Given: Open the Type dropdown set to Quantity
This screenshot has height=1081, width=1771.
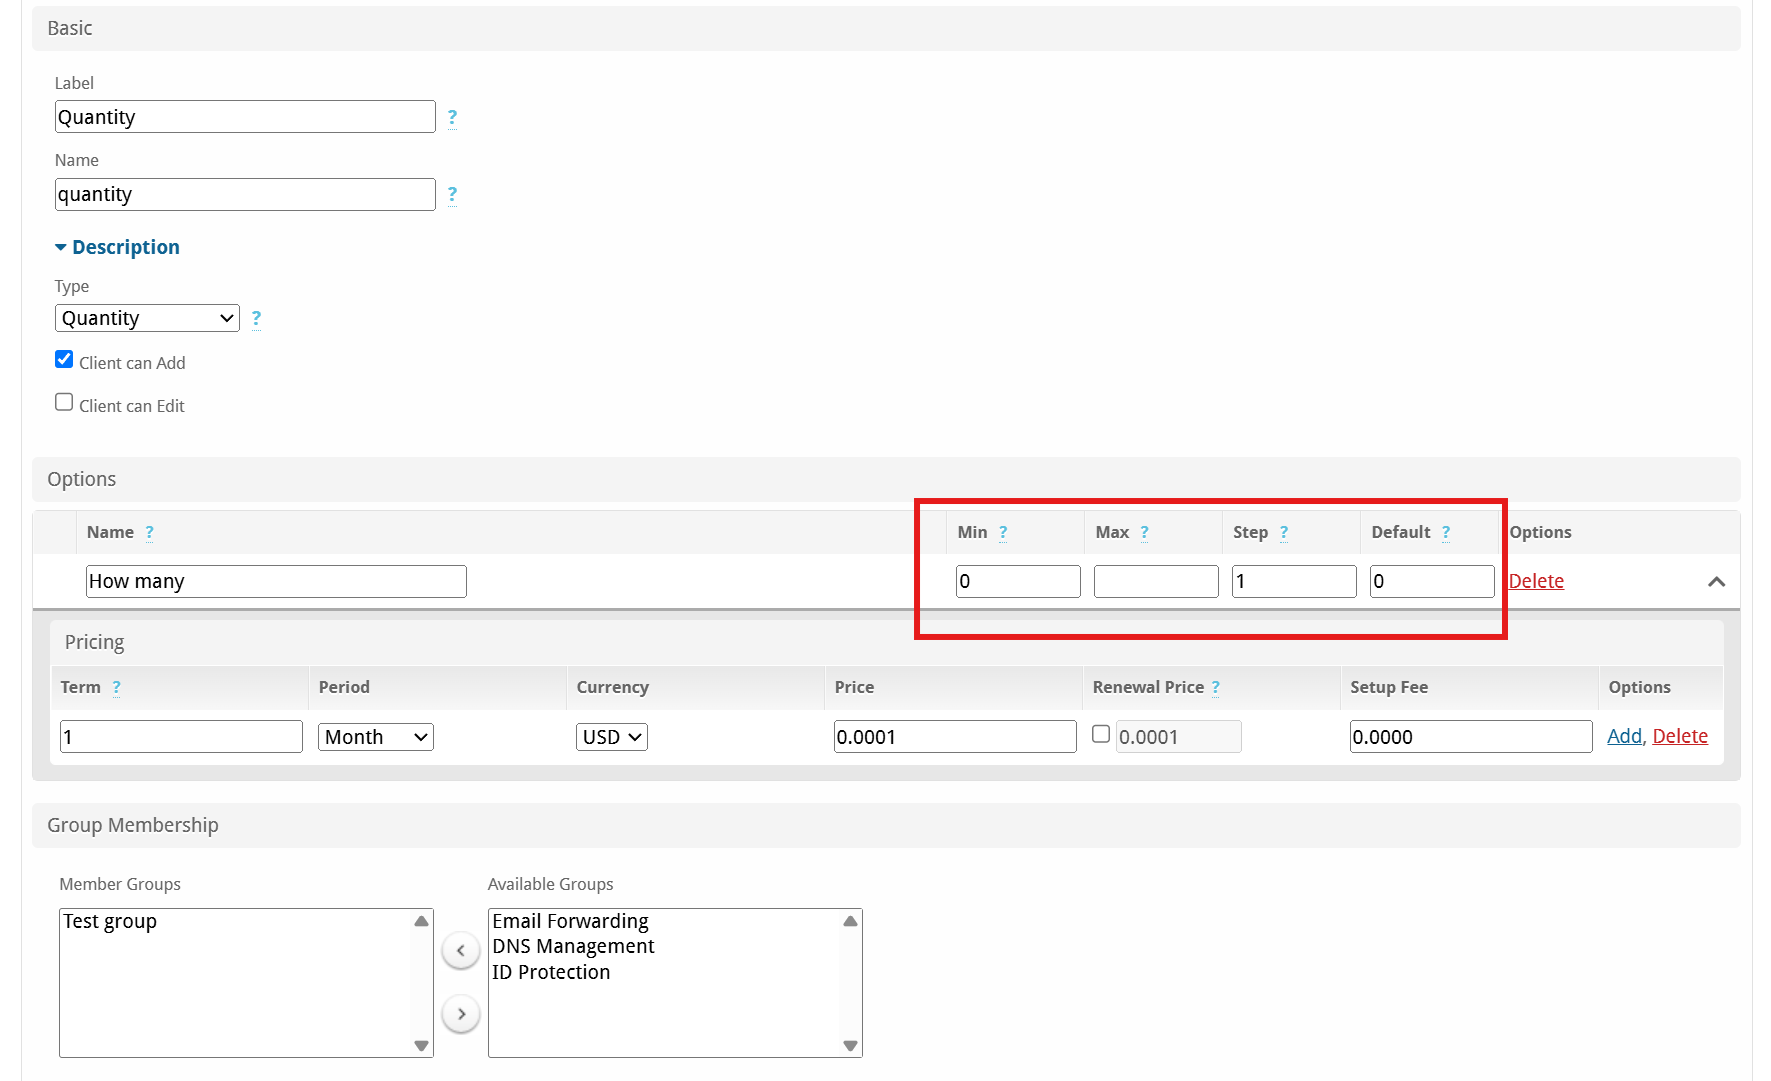Looking at the screenshot, I should pyautogui.click(x=147, y=318).
